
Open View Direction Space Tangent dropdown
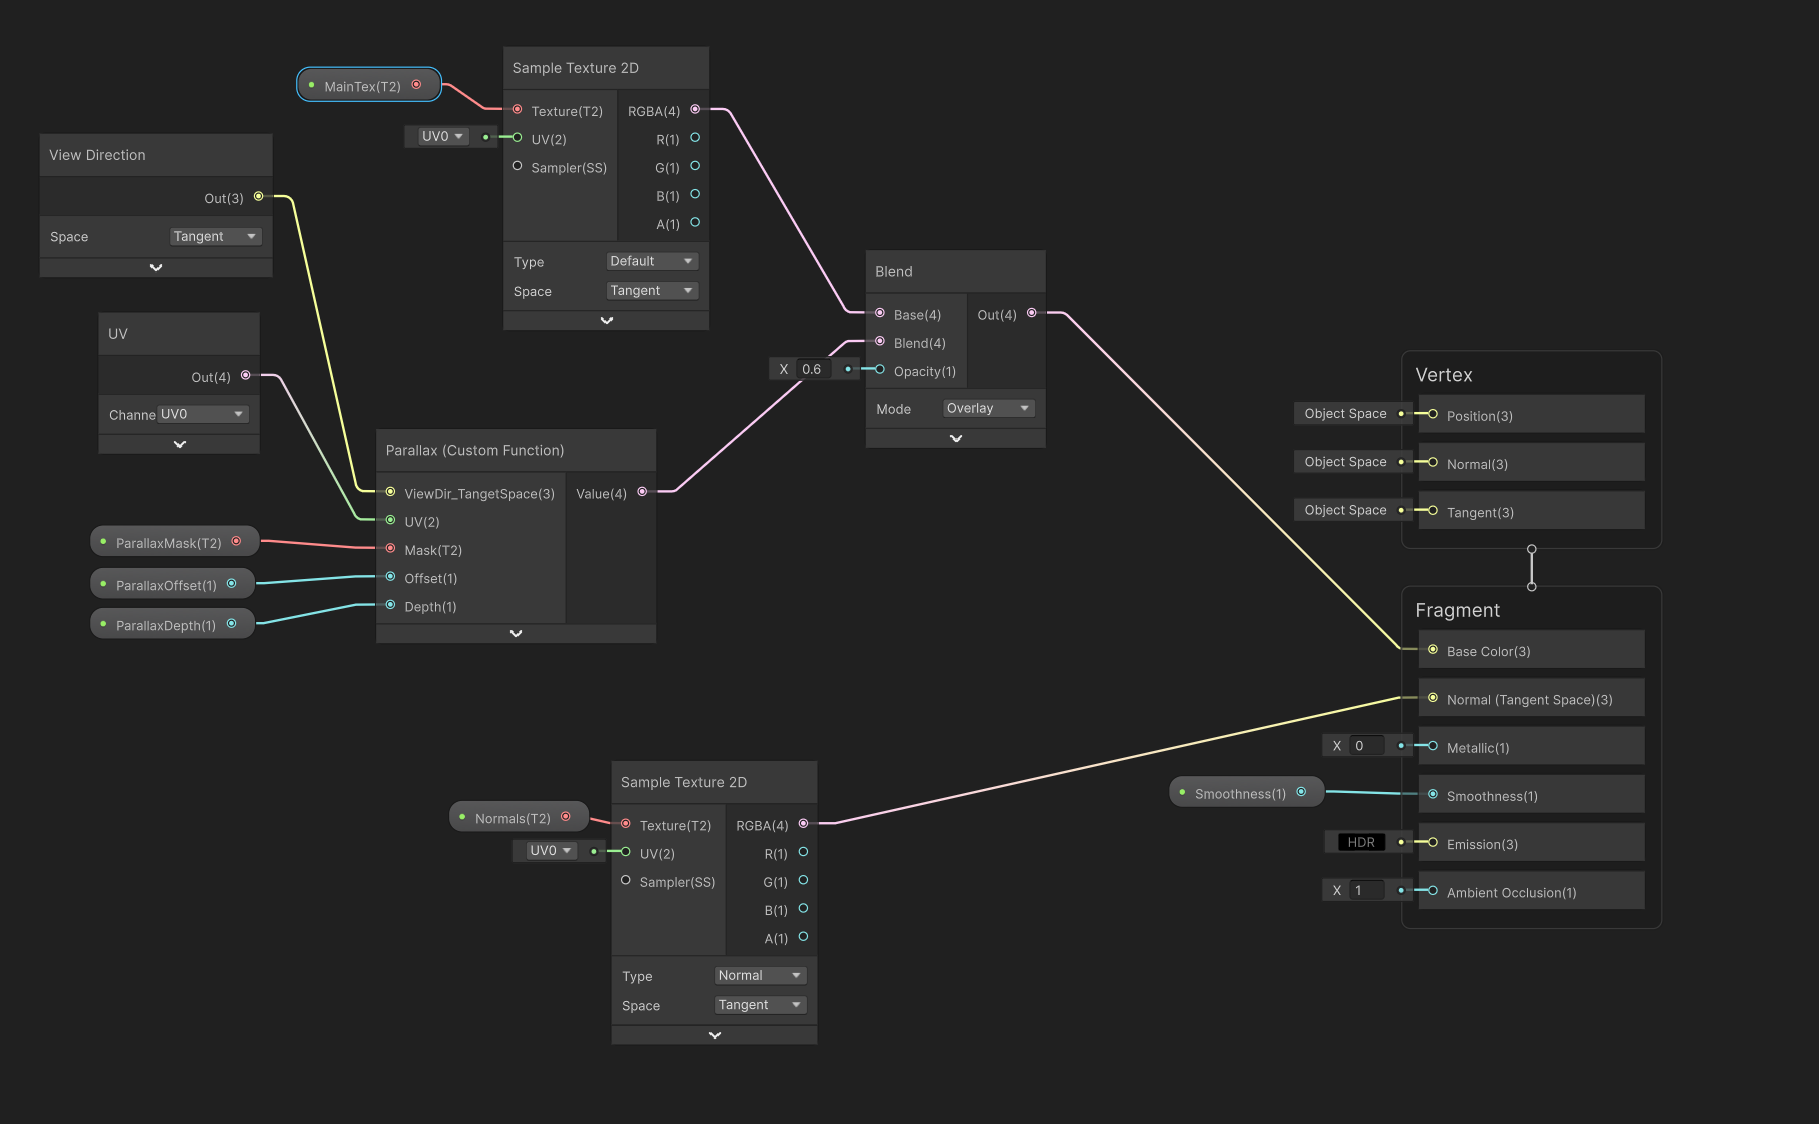215,237
